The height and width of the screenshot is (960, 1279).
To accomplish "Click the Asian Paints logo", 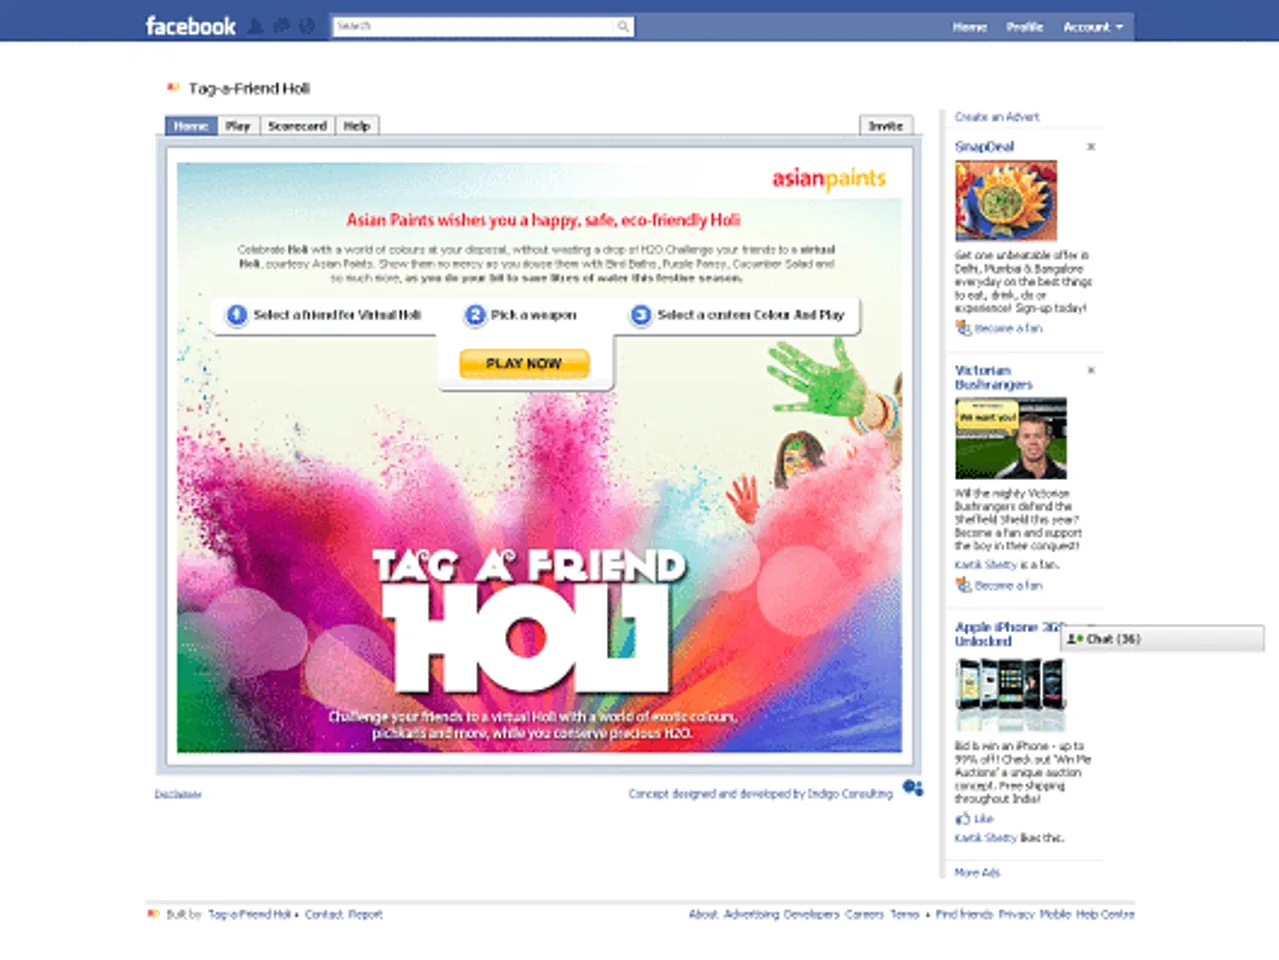I will [x=829, y=179].
